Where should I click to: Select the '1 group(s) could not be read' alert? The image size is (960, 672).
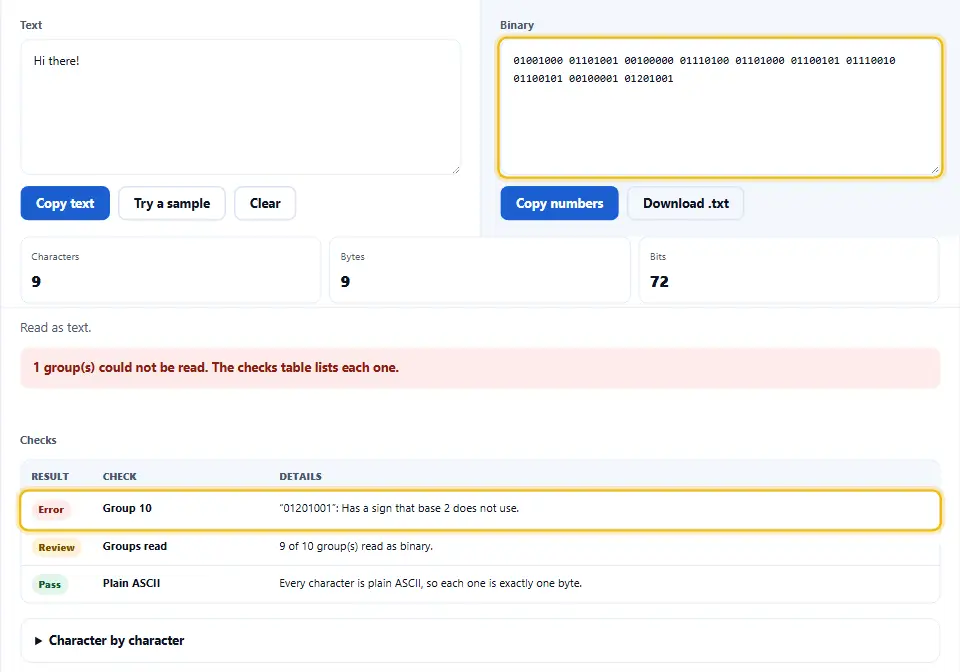point(480,368)
